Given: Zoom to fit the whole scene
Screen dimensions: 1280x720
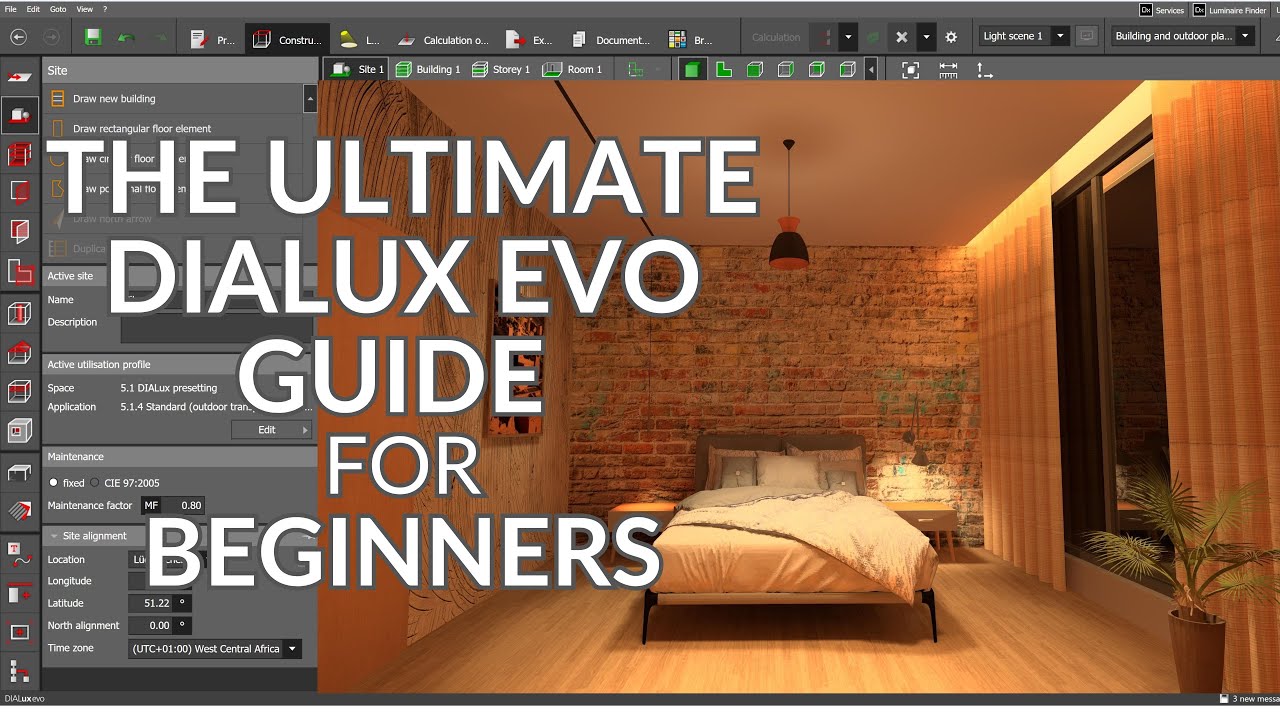Looking at the screenshot, I should coord(910,70).
